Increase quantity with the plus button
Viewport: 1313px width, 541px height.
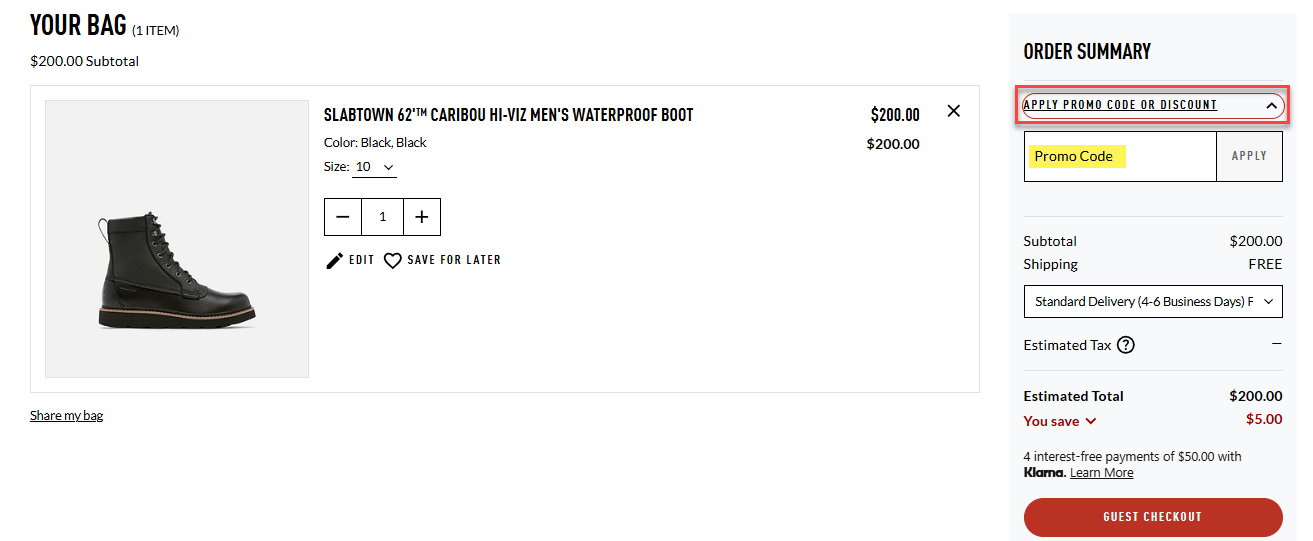point(421,217)
